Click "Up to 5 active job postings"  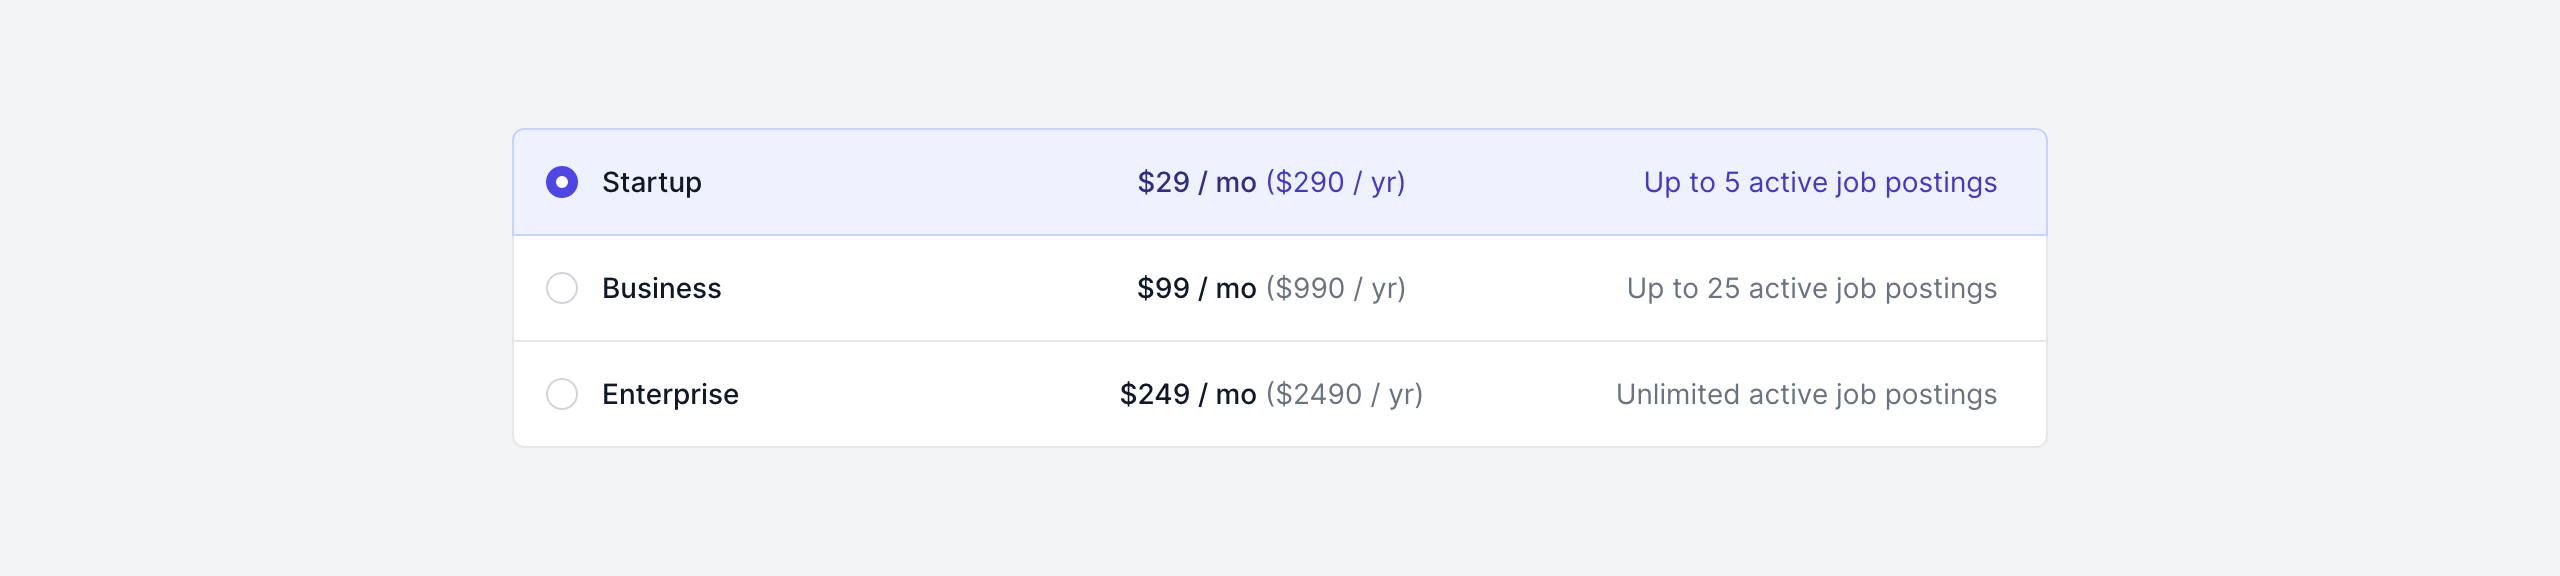[1820, 182]
